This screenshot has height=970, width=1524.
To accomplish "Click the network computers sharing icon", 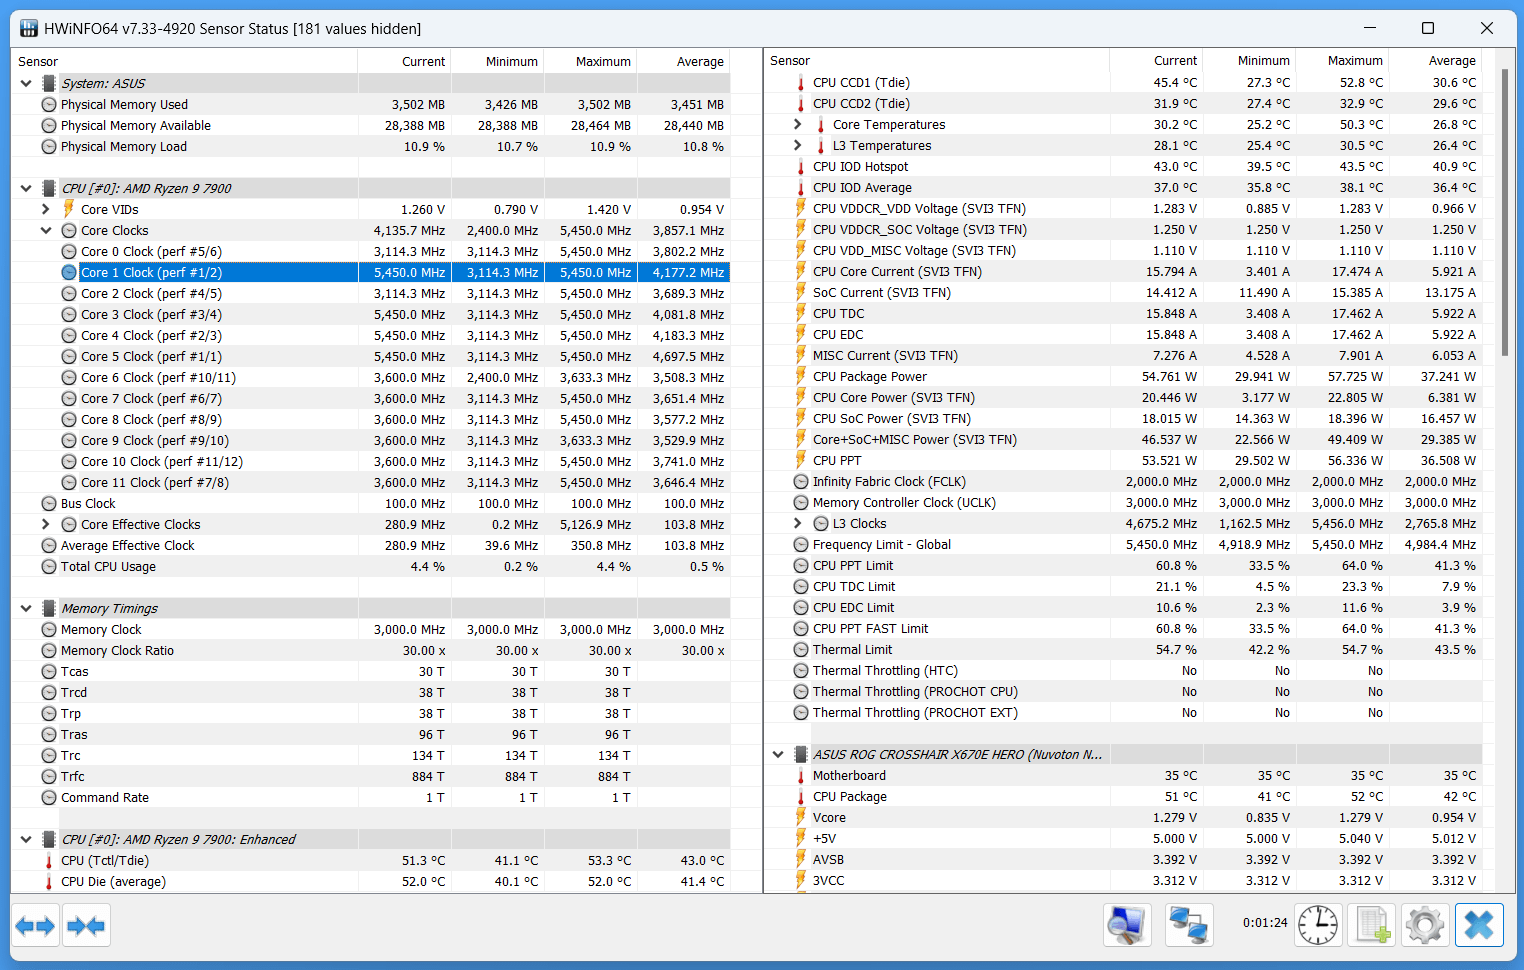I will (x=1189, y=925).
